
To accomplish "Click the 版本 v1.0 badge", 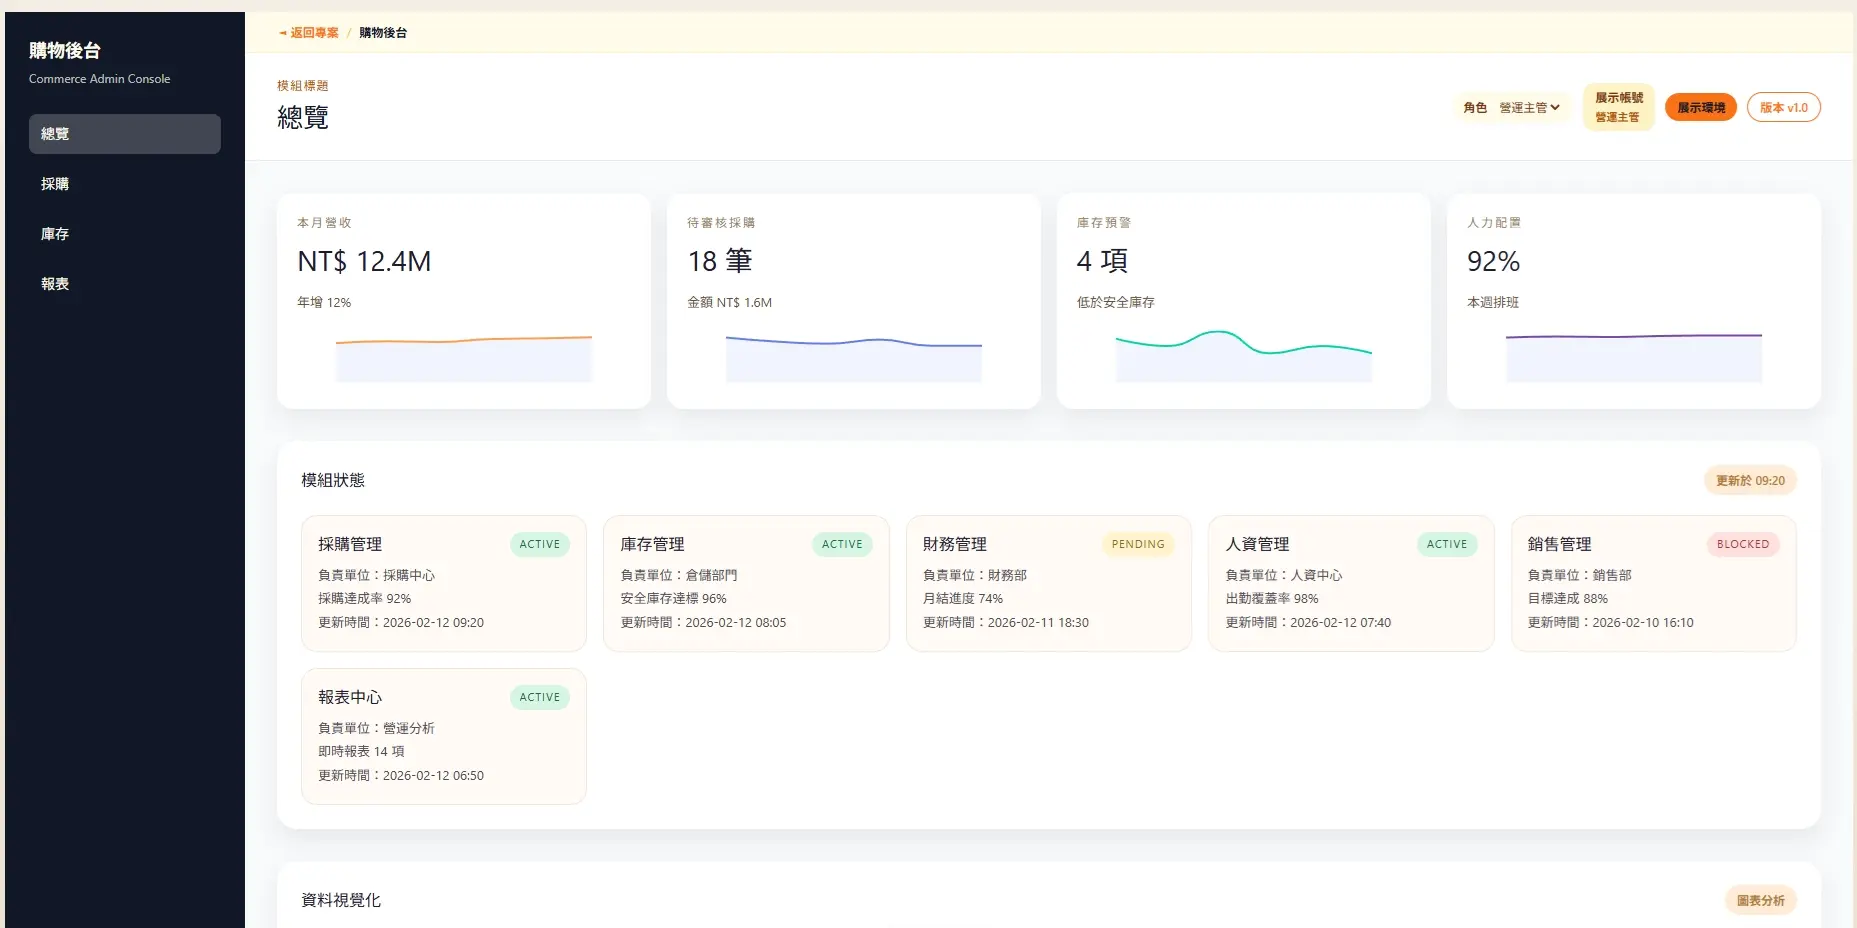I will pyautogui.click(x=1784, y=108).
